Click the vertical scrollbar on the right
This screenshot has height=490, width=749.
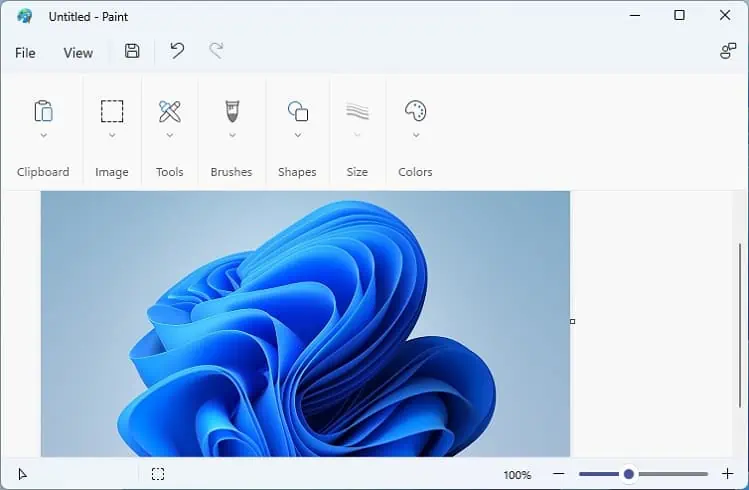(x=740, y=325)
